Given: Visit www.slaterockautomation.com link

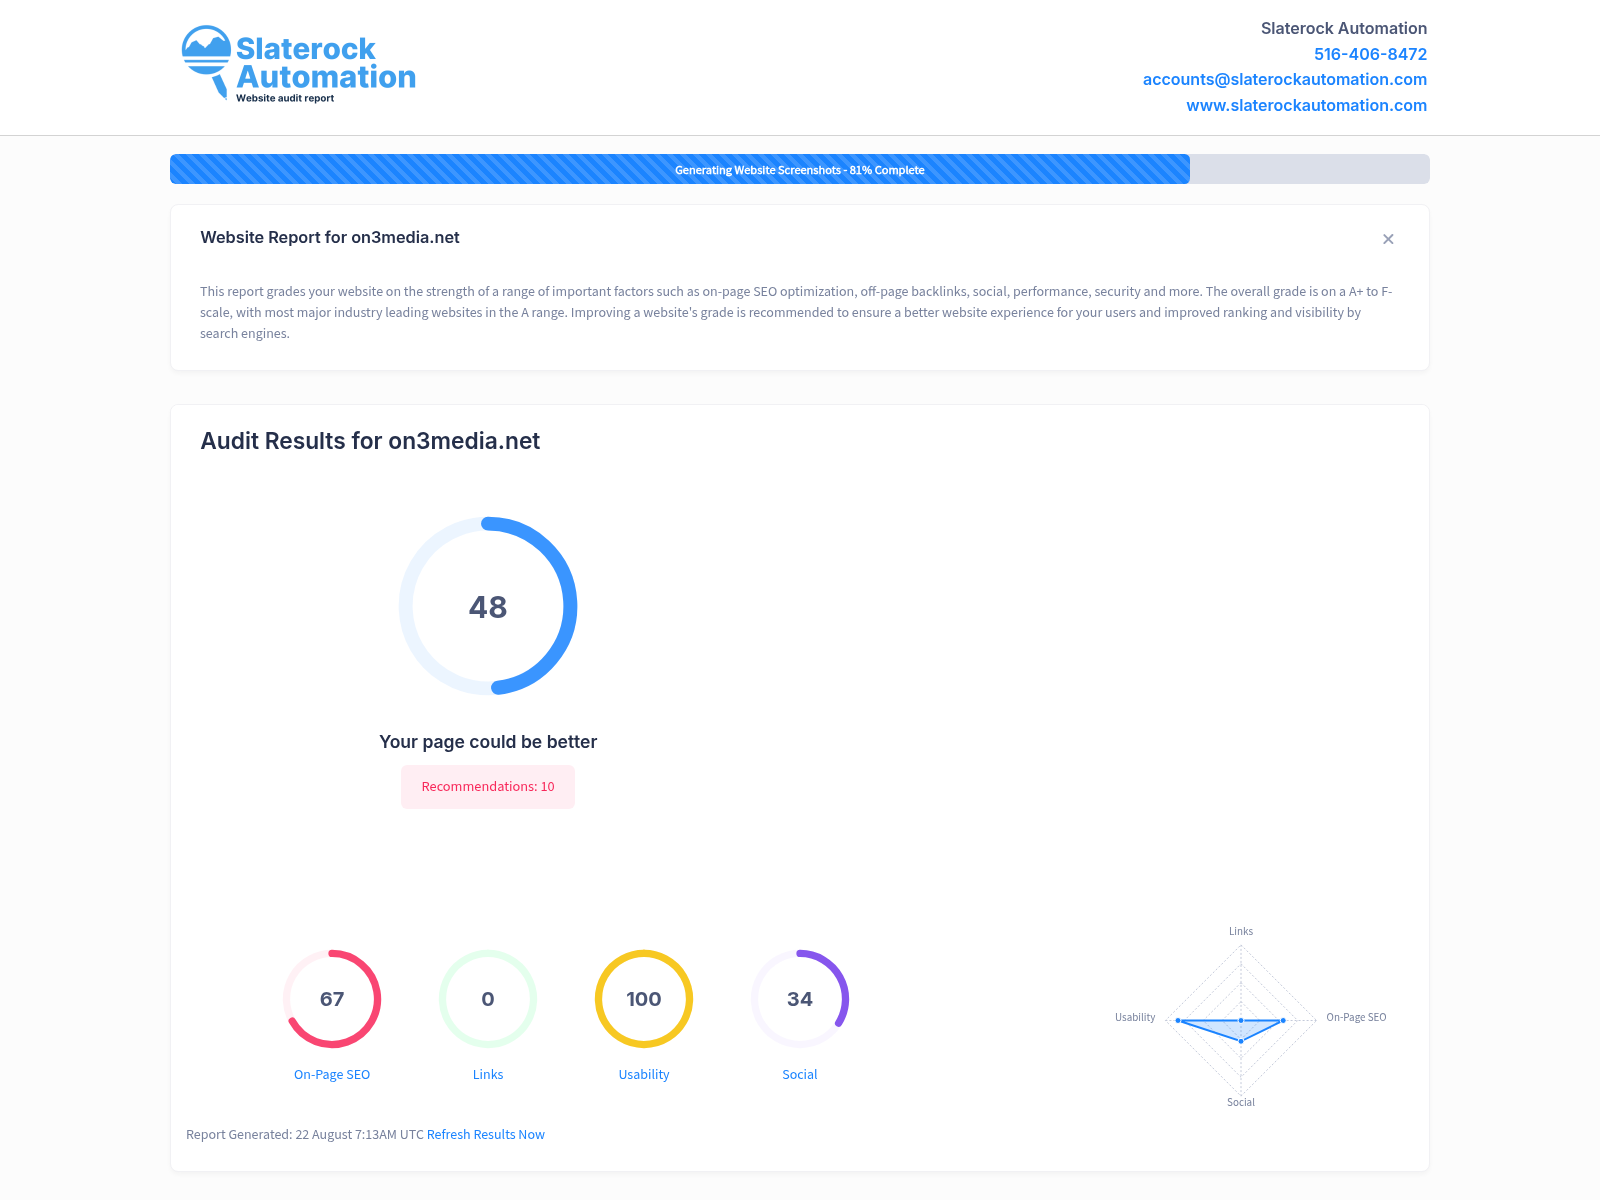Looking at the screenshot, I should click(x=1306, y=105).
